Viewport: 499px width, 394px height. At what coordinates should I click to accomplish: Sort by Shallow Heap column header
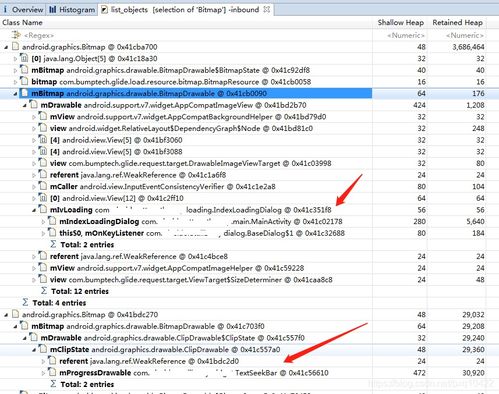400,23
